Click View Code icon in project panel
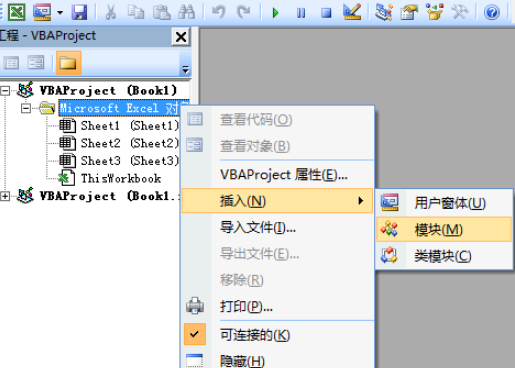This screenshot has height=368, width=515. [x=11, y=63]
